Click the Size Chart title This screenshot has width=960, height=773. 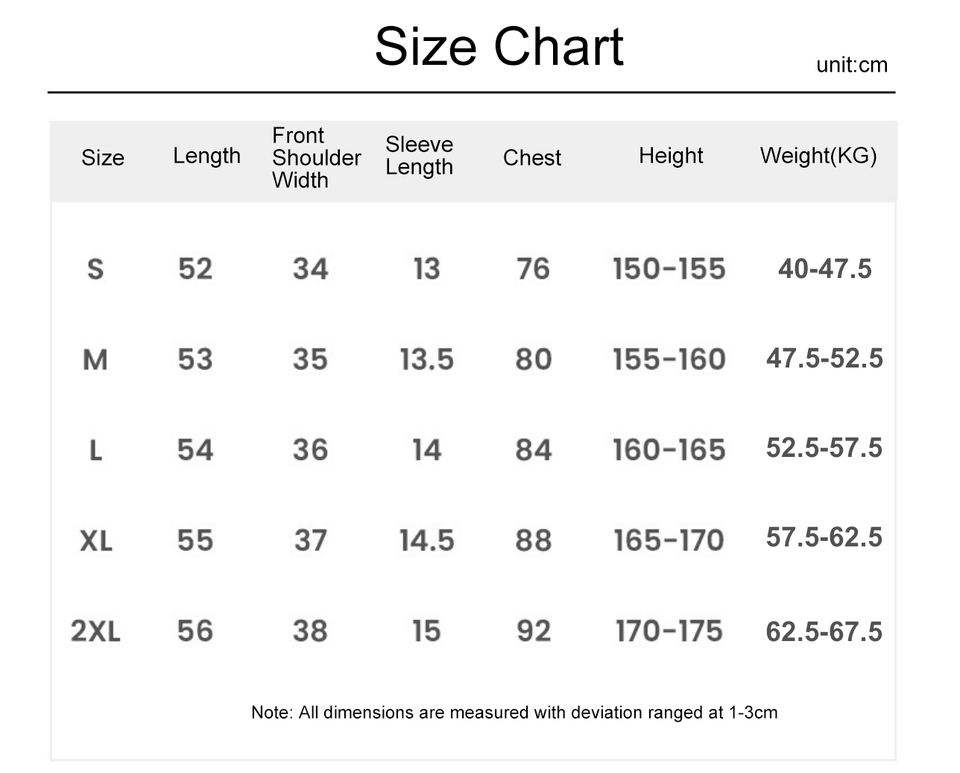(x=499, y=47)
